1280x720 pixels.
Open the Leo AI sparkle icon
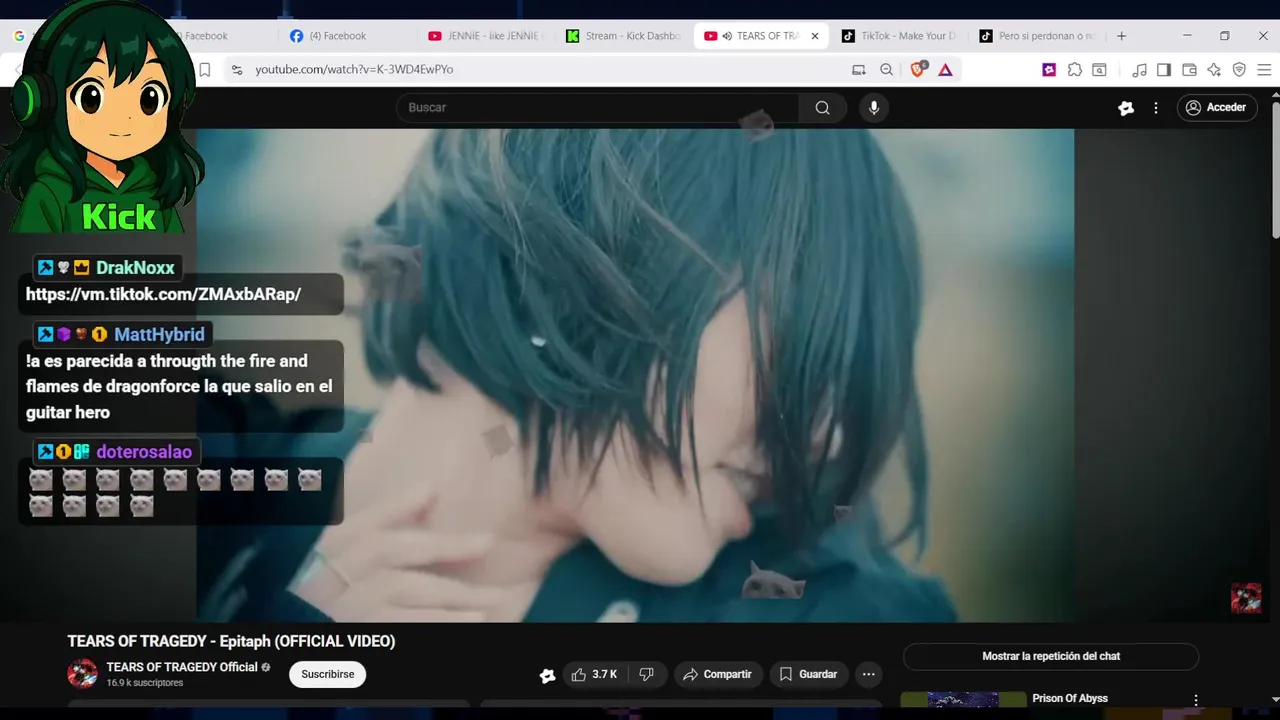(x=1214, y=69)
